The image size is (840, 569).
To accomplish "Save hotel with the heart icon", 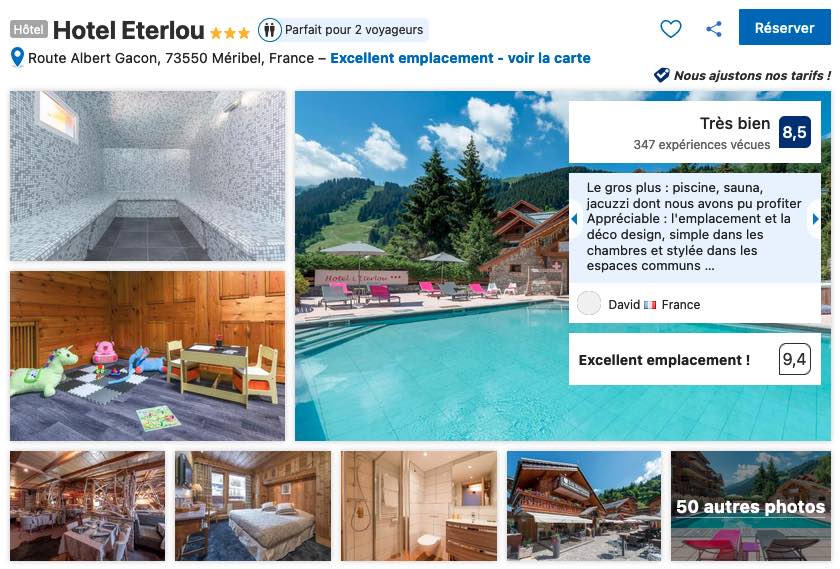I will point(670,28).
